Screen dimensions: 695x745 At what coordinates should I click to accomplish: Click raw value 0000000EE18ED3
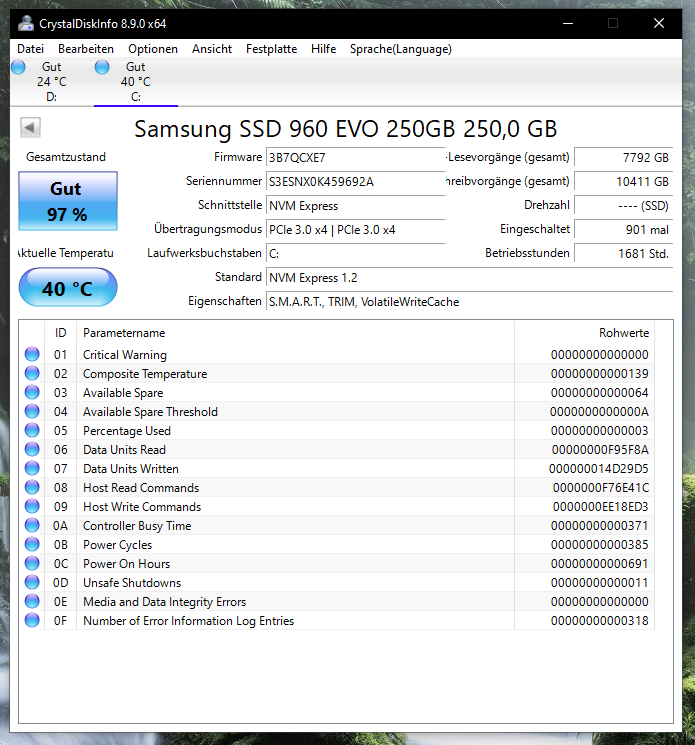(x=600, y=507)
